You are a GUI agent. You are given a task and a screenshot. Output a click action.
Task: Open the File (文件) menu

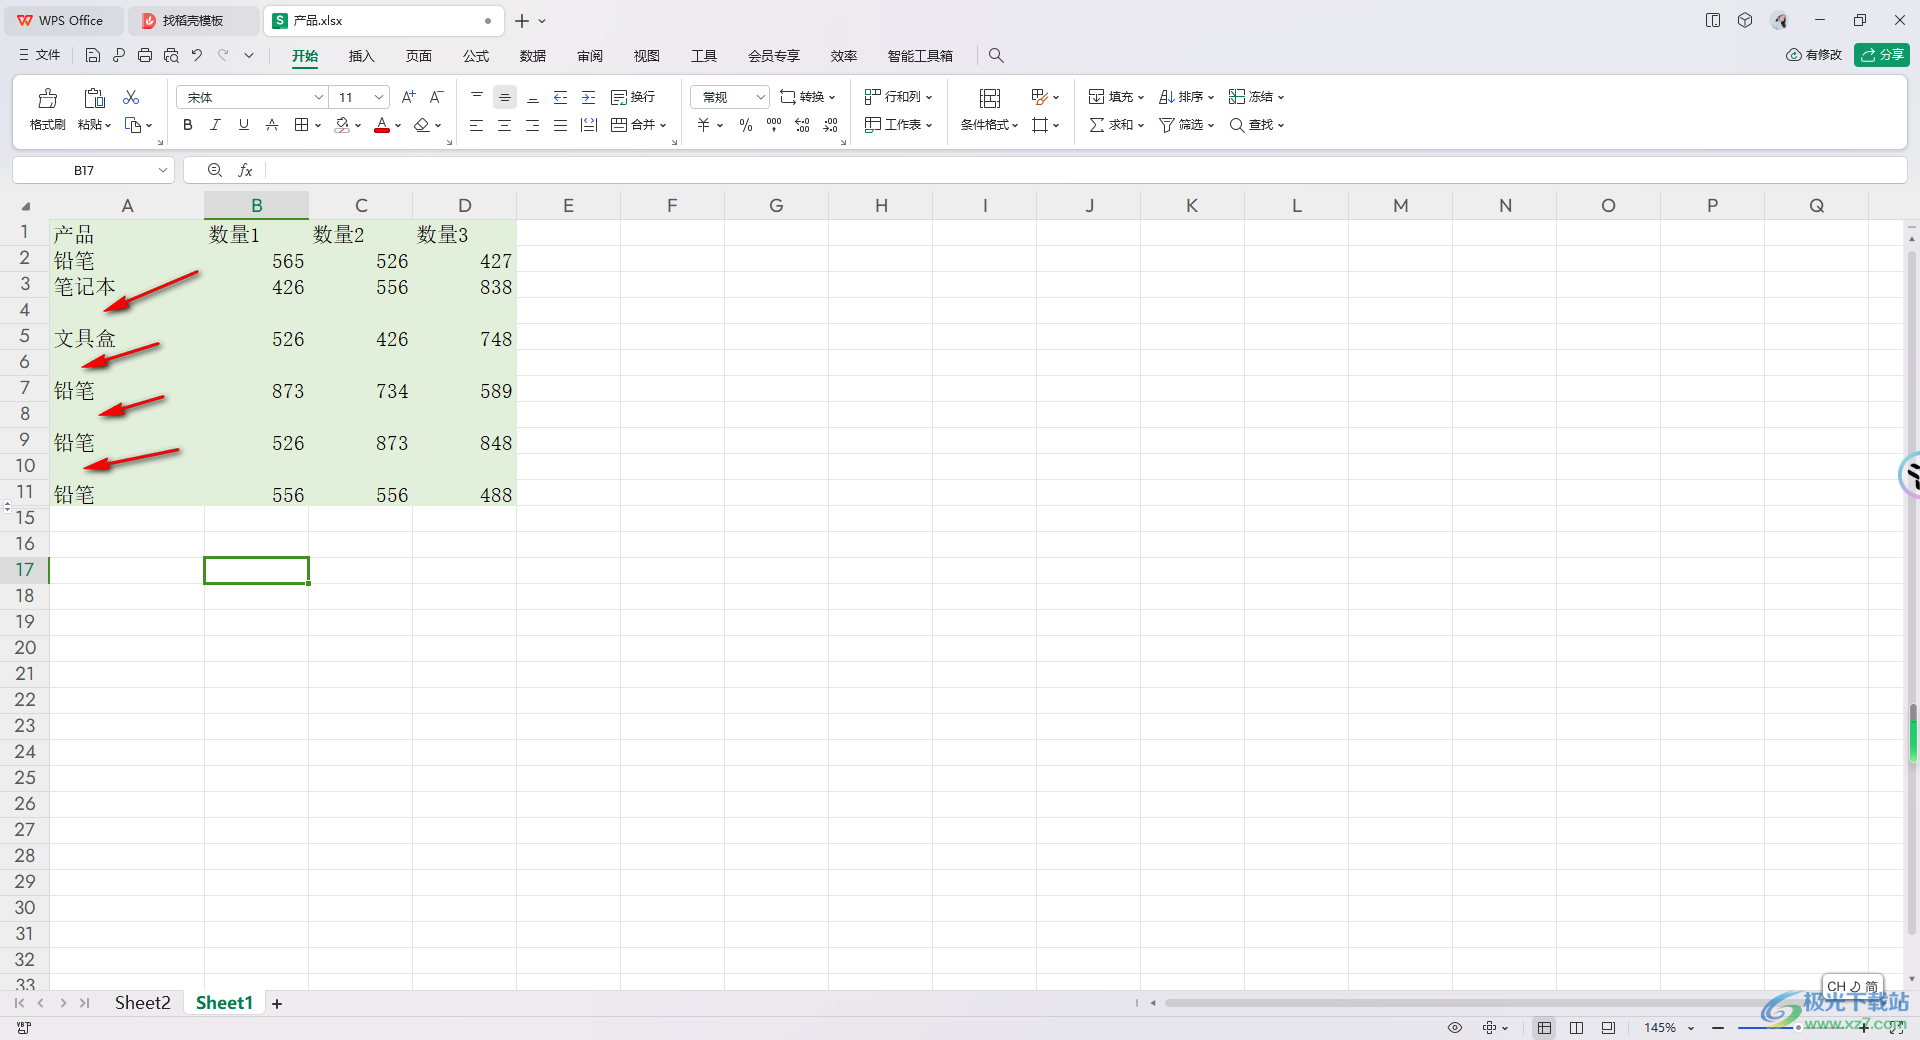coord(40,56)
